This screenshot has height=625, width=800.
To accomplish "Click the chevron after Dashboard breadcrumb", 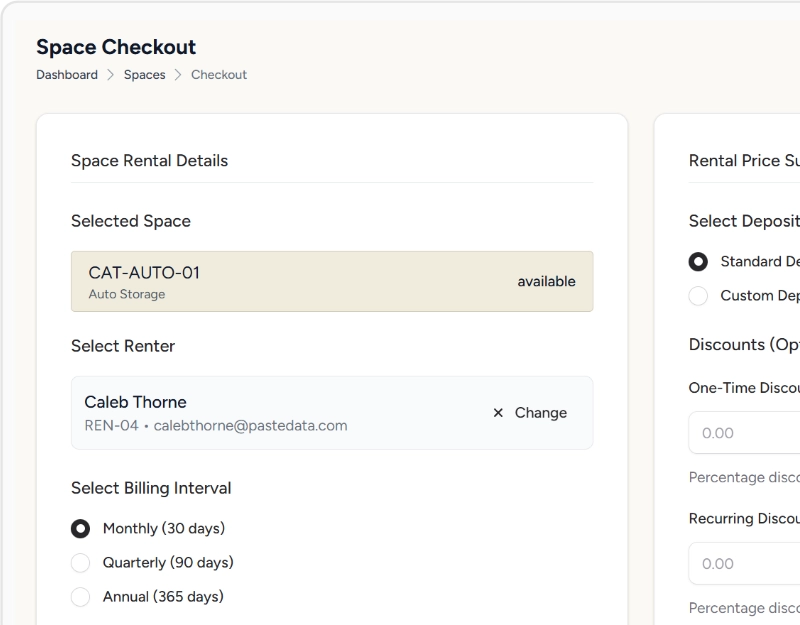I will coord(111,75).
